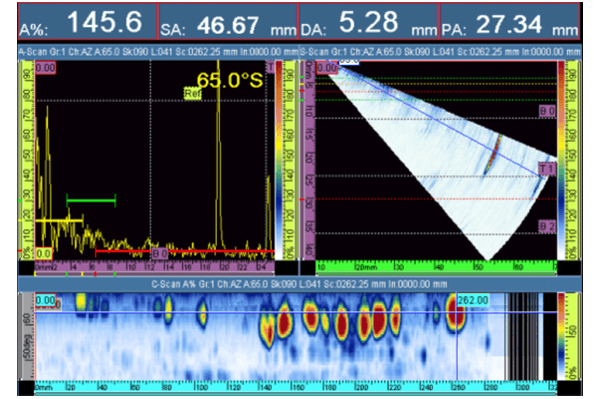Click the 65.0°S angle label

[x=230, y=81]
